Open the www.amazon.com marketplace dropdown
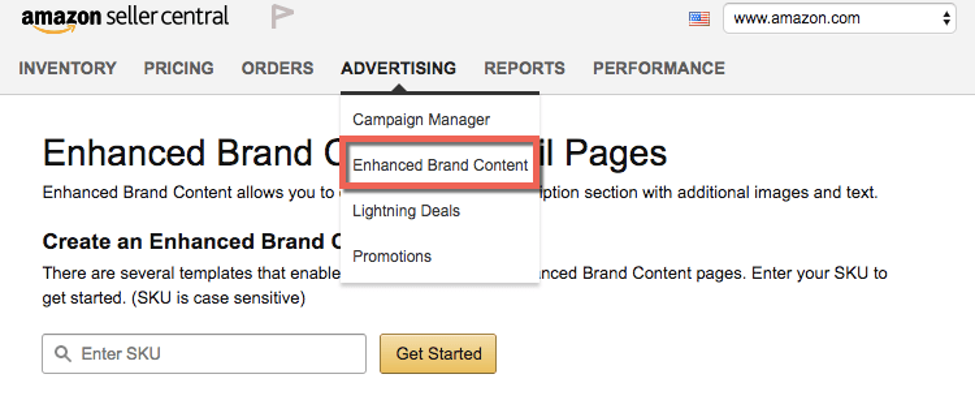 838,18
